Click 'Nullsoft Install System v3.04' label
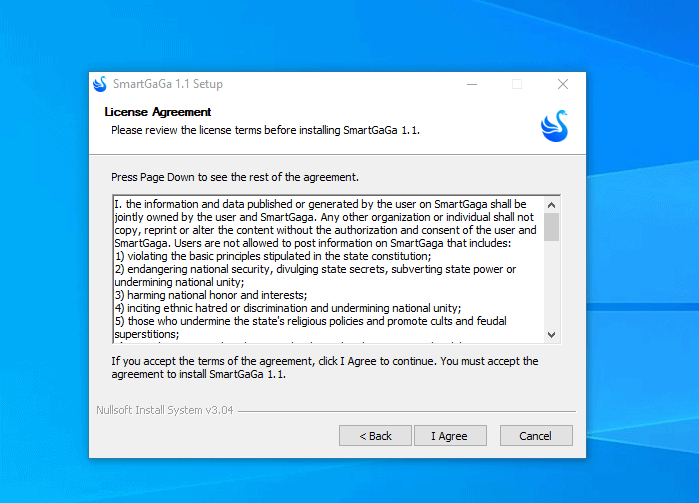Image resolution: width=699 pixels, height=503 pixels. [164, 410]
